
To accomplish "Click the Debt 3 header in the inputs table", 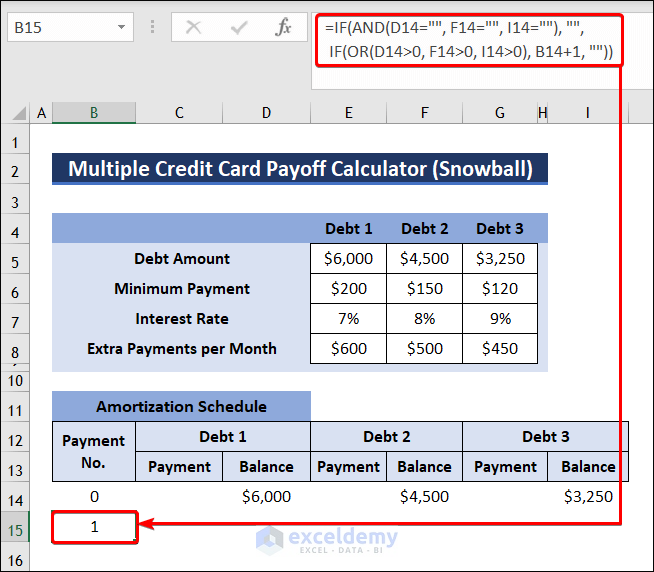I will pyautogui.click(x=500, y=229).
